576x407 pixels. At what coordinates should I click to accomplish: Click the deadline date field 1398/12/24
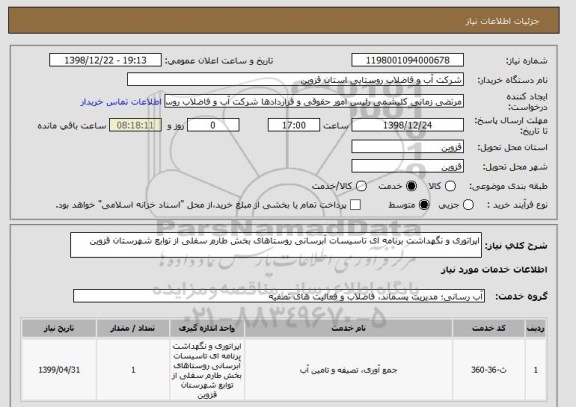407,125
